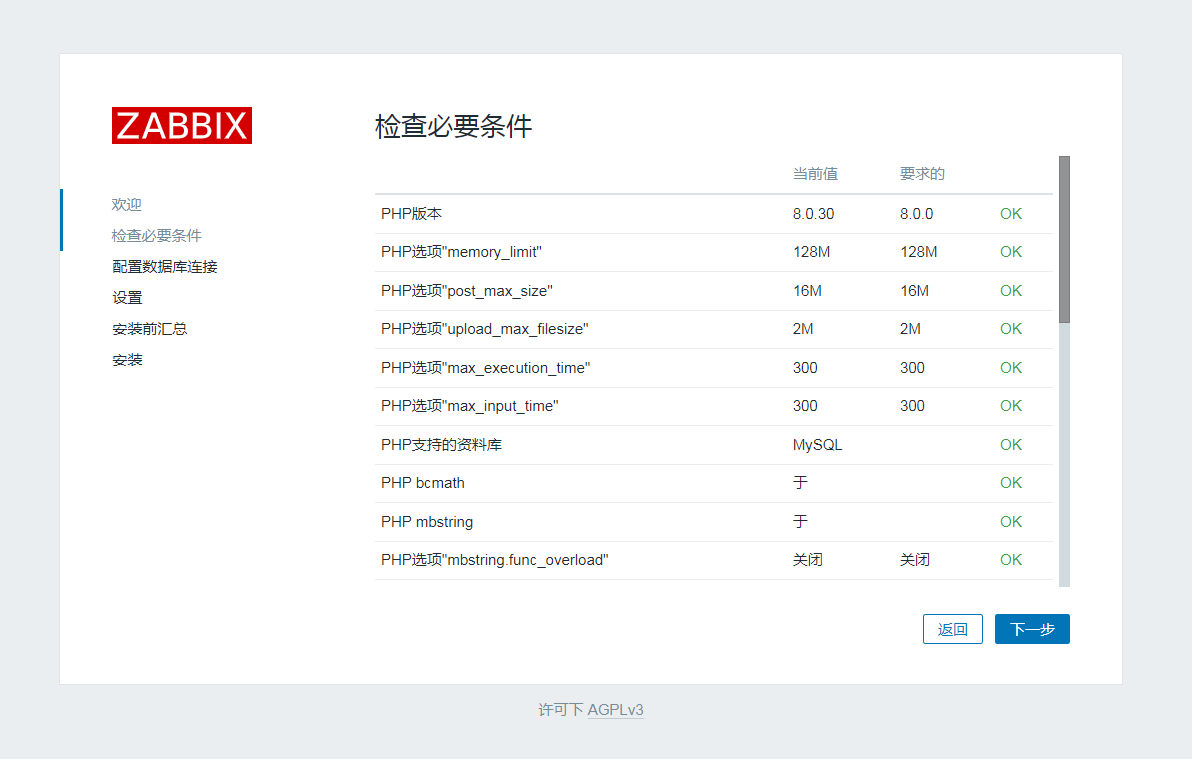Screen dimensions: 1192x759
Task: Click current value 2M of upload_max_filesize
Action: coord(804,329)
